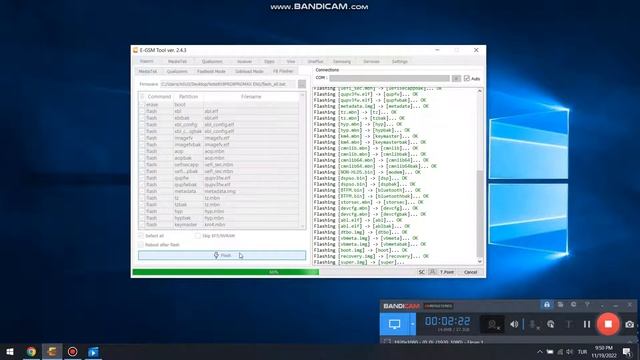
Task: Toggle Bandicam microphone icon
Action: coord(533,324)
